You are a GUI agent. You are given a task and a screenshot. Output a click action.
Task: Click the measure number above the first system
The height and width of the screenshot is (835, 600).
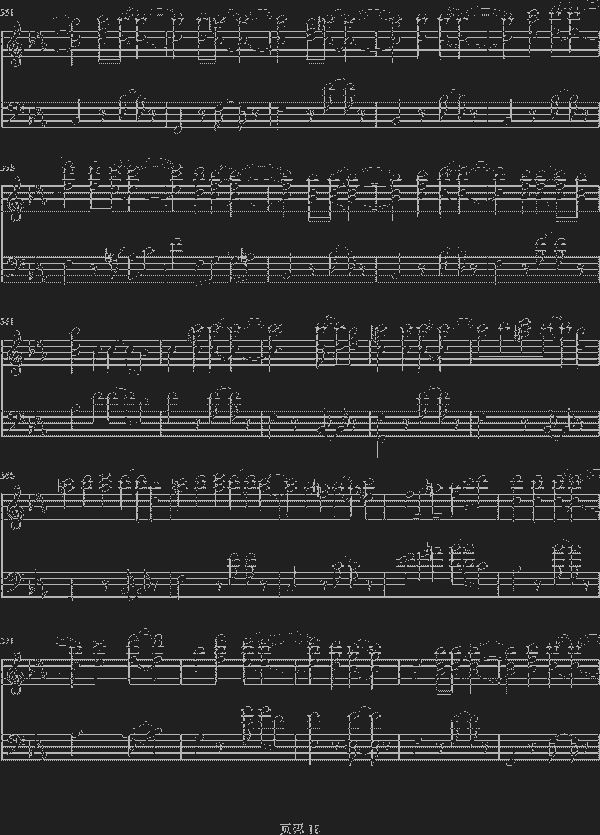[7, 11]
